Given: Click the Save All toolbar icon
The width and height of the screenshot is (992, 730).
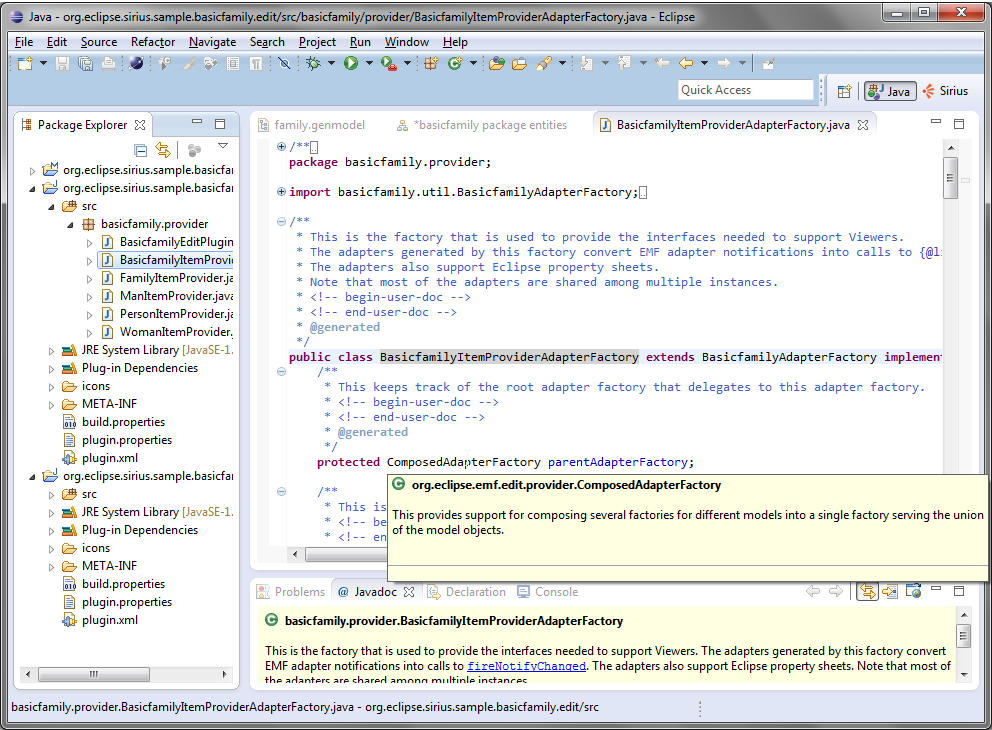Looking at the screenshot, I should point(86,64).
